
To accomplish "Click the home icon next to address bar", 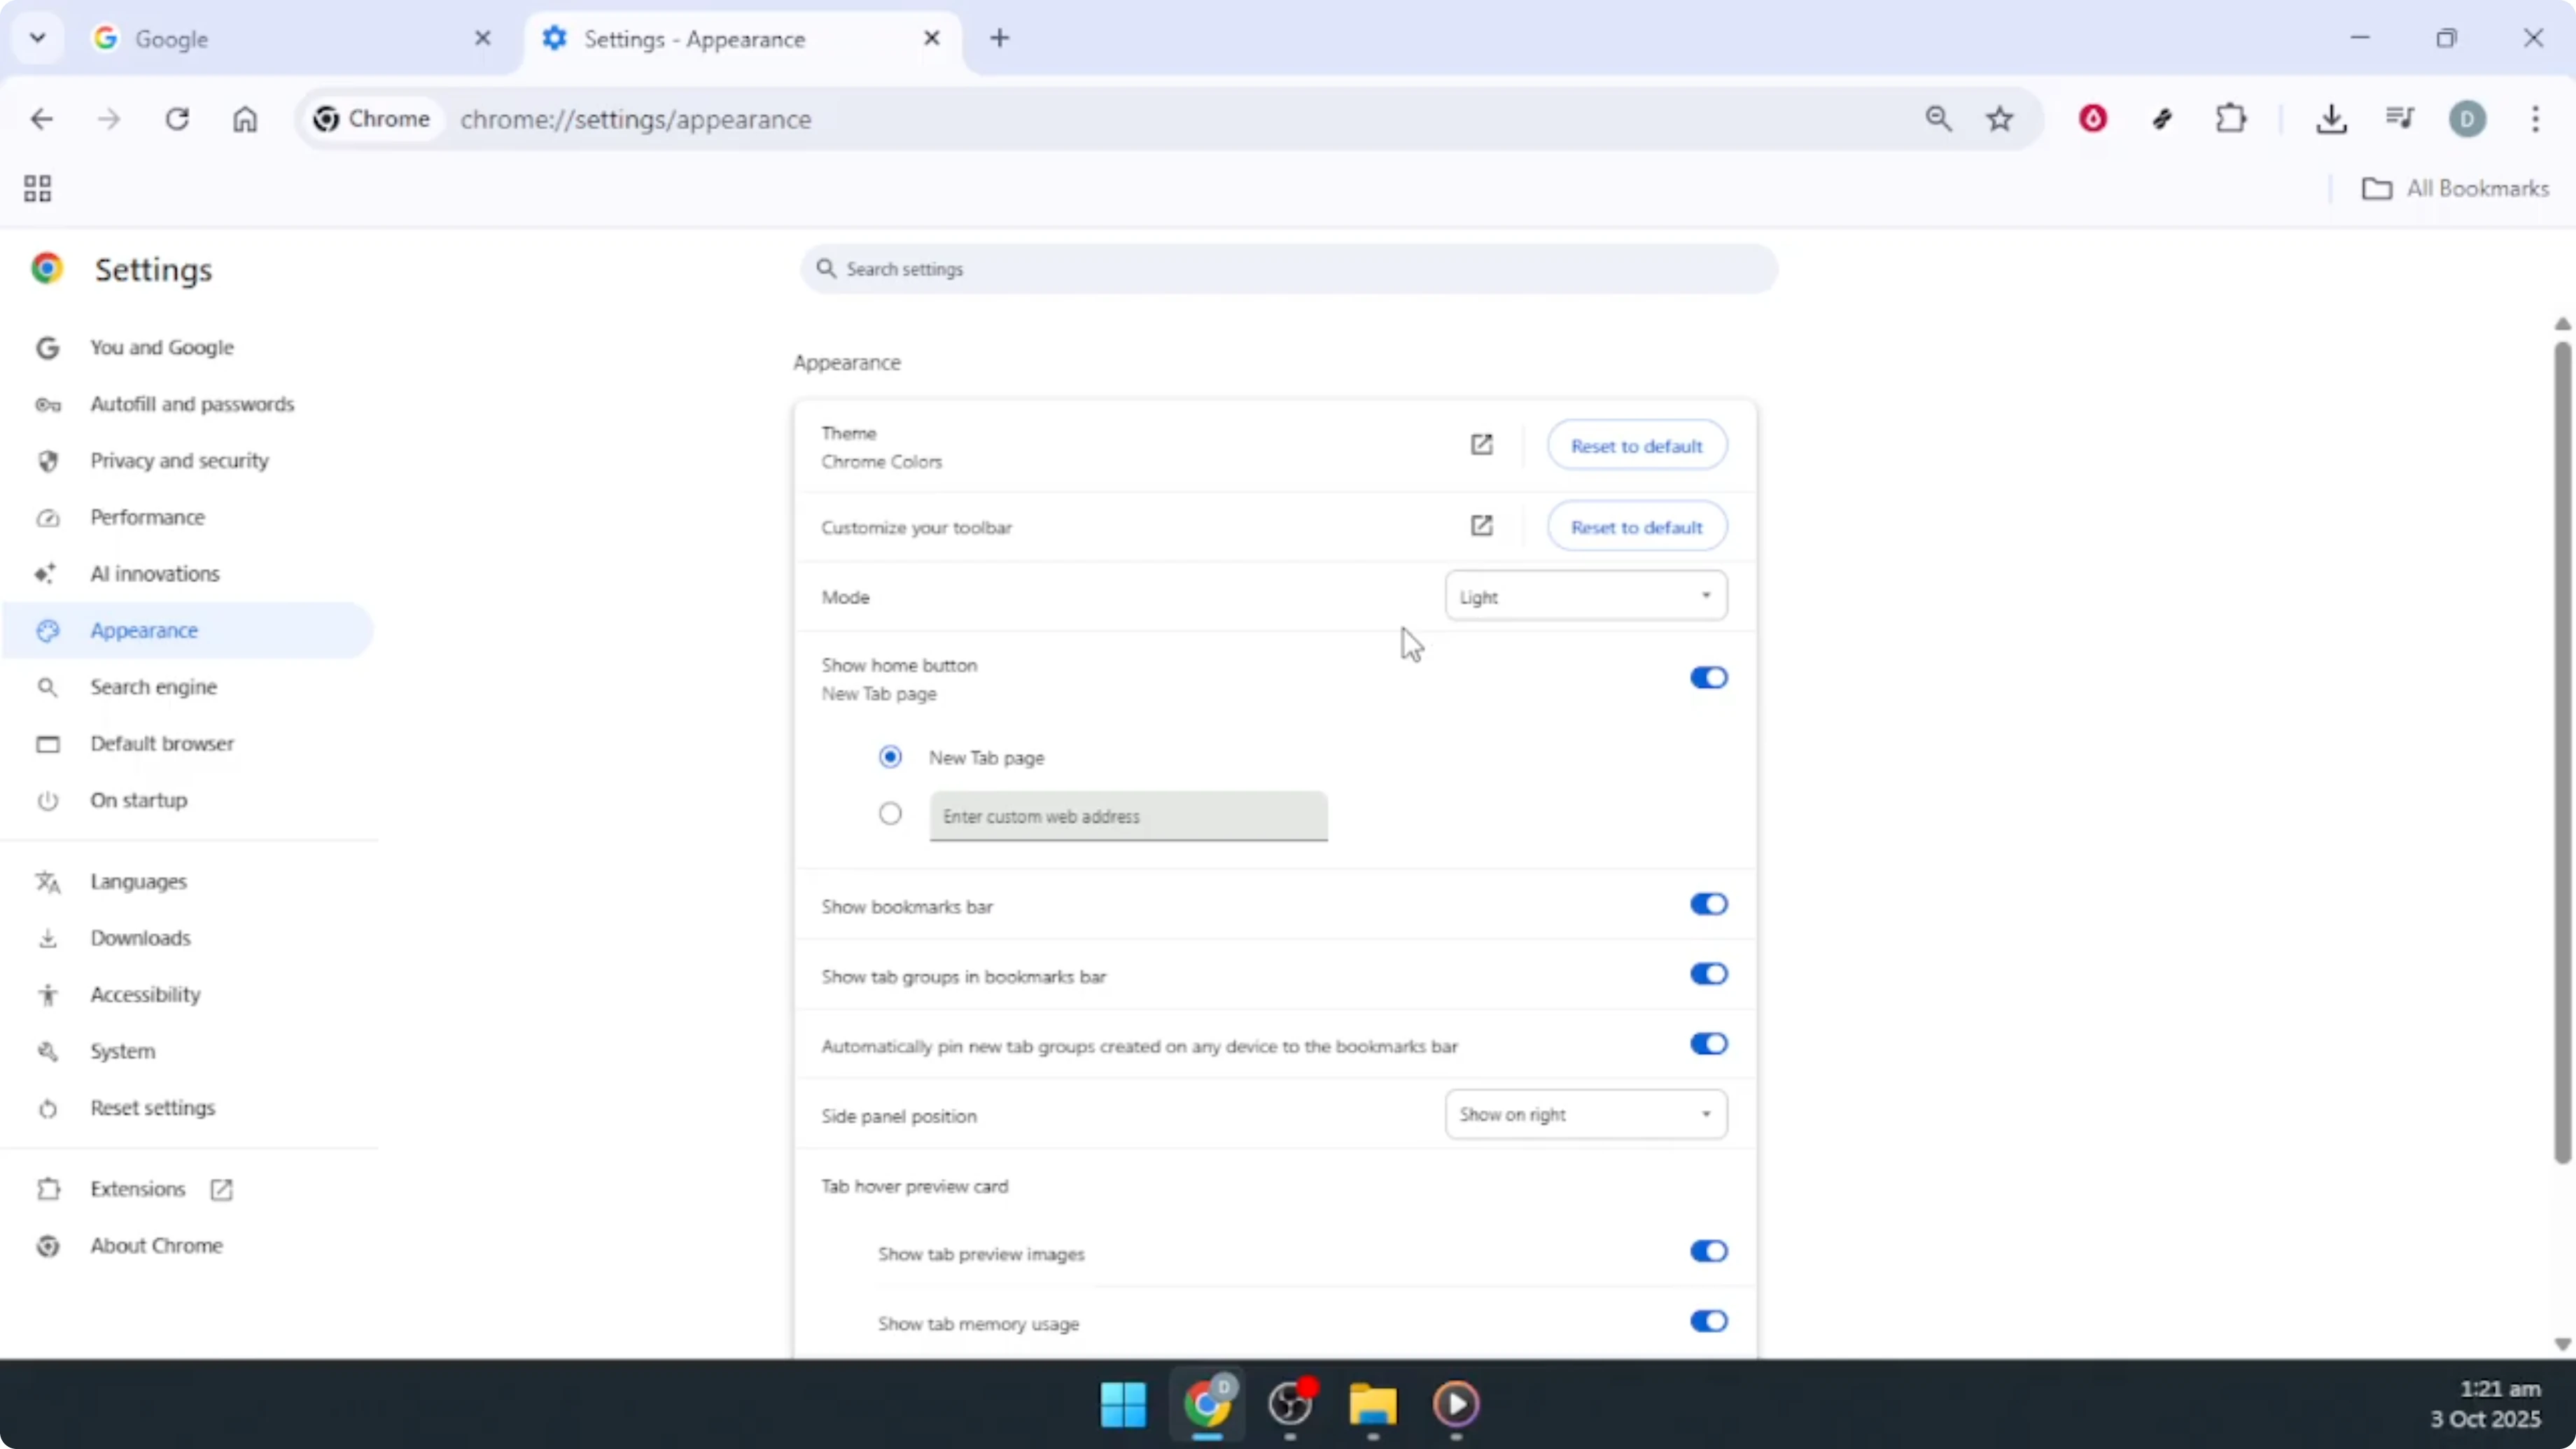I will point(245,119).
